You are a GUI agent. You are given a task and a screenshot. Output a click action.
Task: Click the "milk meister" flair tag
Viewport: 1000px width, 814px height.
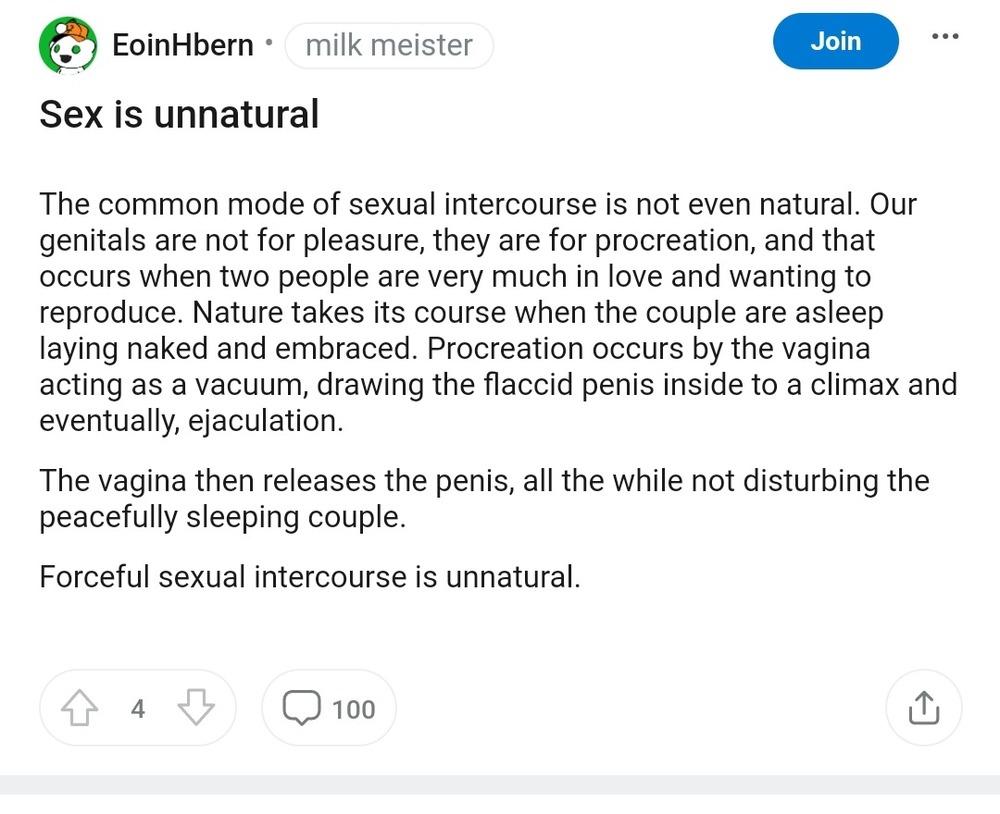(x=389, y=46)
